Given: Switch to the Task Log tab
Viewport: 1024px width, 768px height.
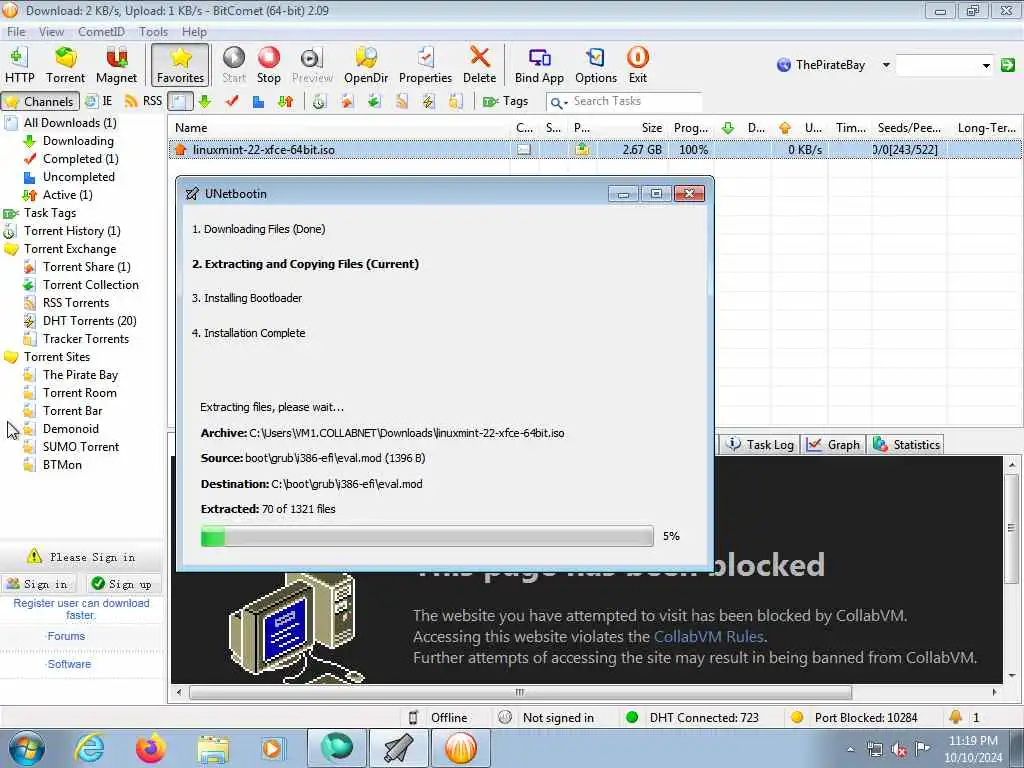Looking at the screenshot, I should click(x=760, y=445).
